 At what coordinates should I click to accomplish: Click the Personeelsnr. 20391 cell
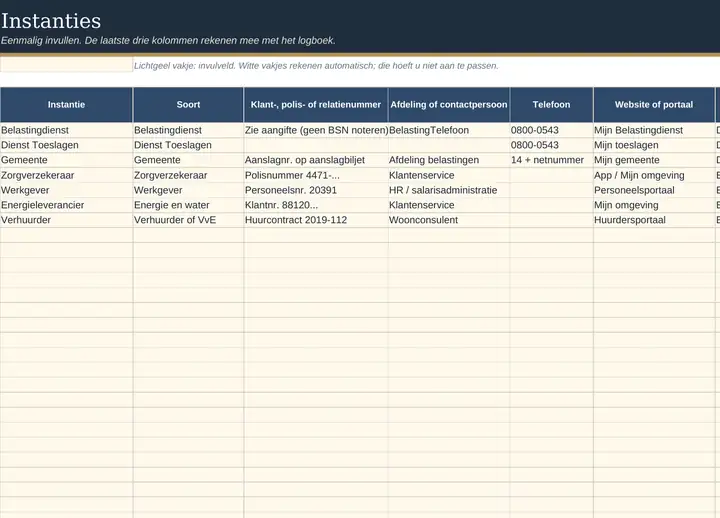(x=316, y=190)
